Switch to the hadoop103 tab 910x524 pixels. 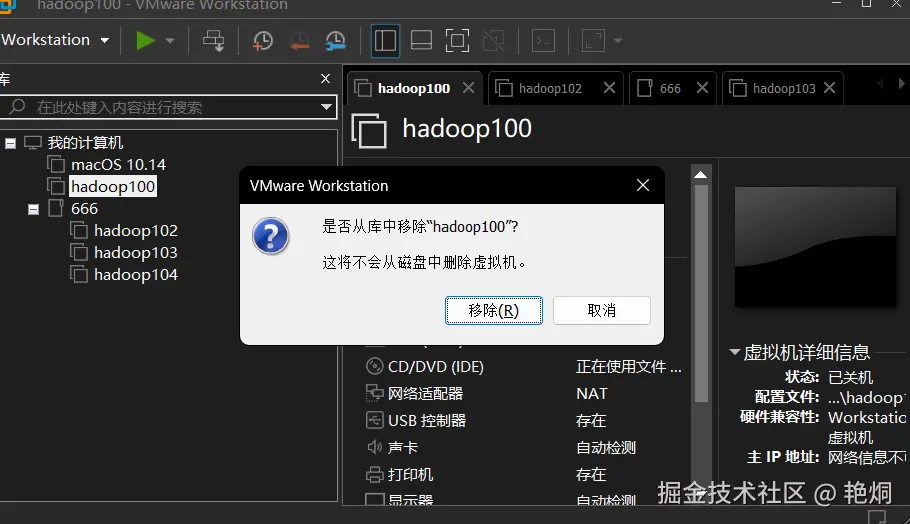(x=783, y=88)
